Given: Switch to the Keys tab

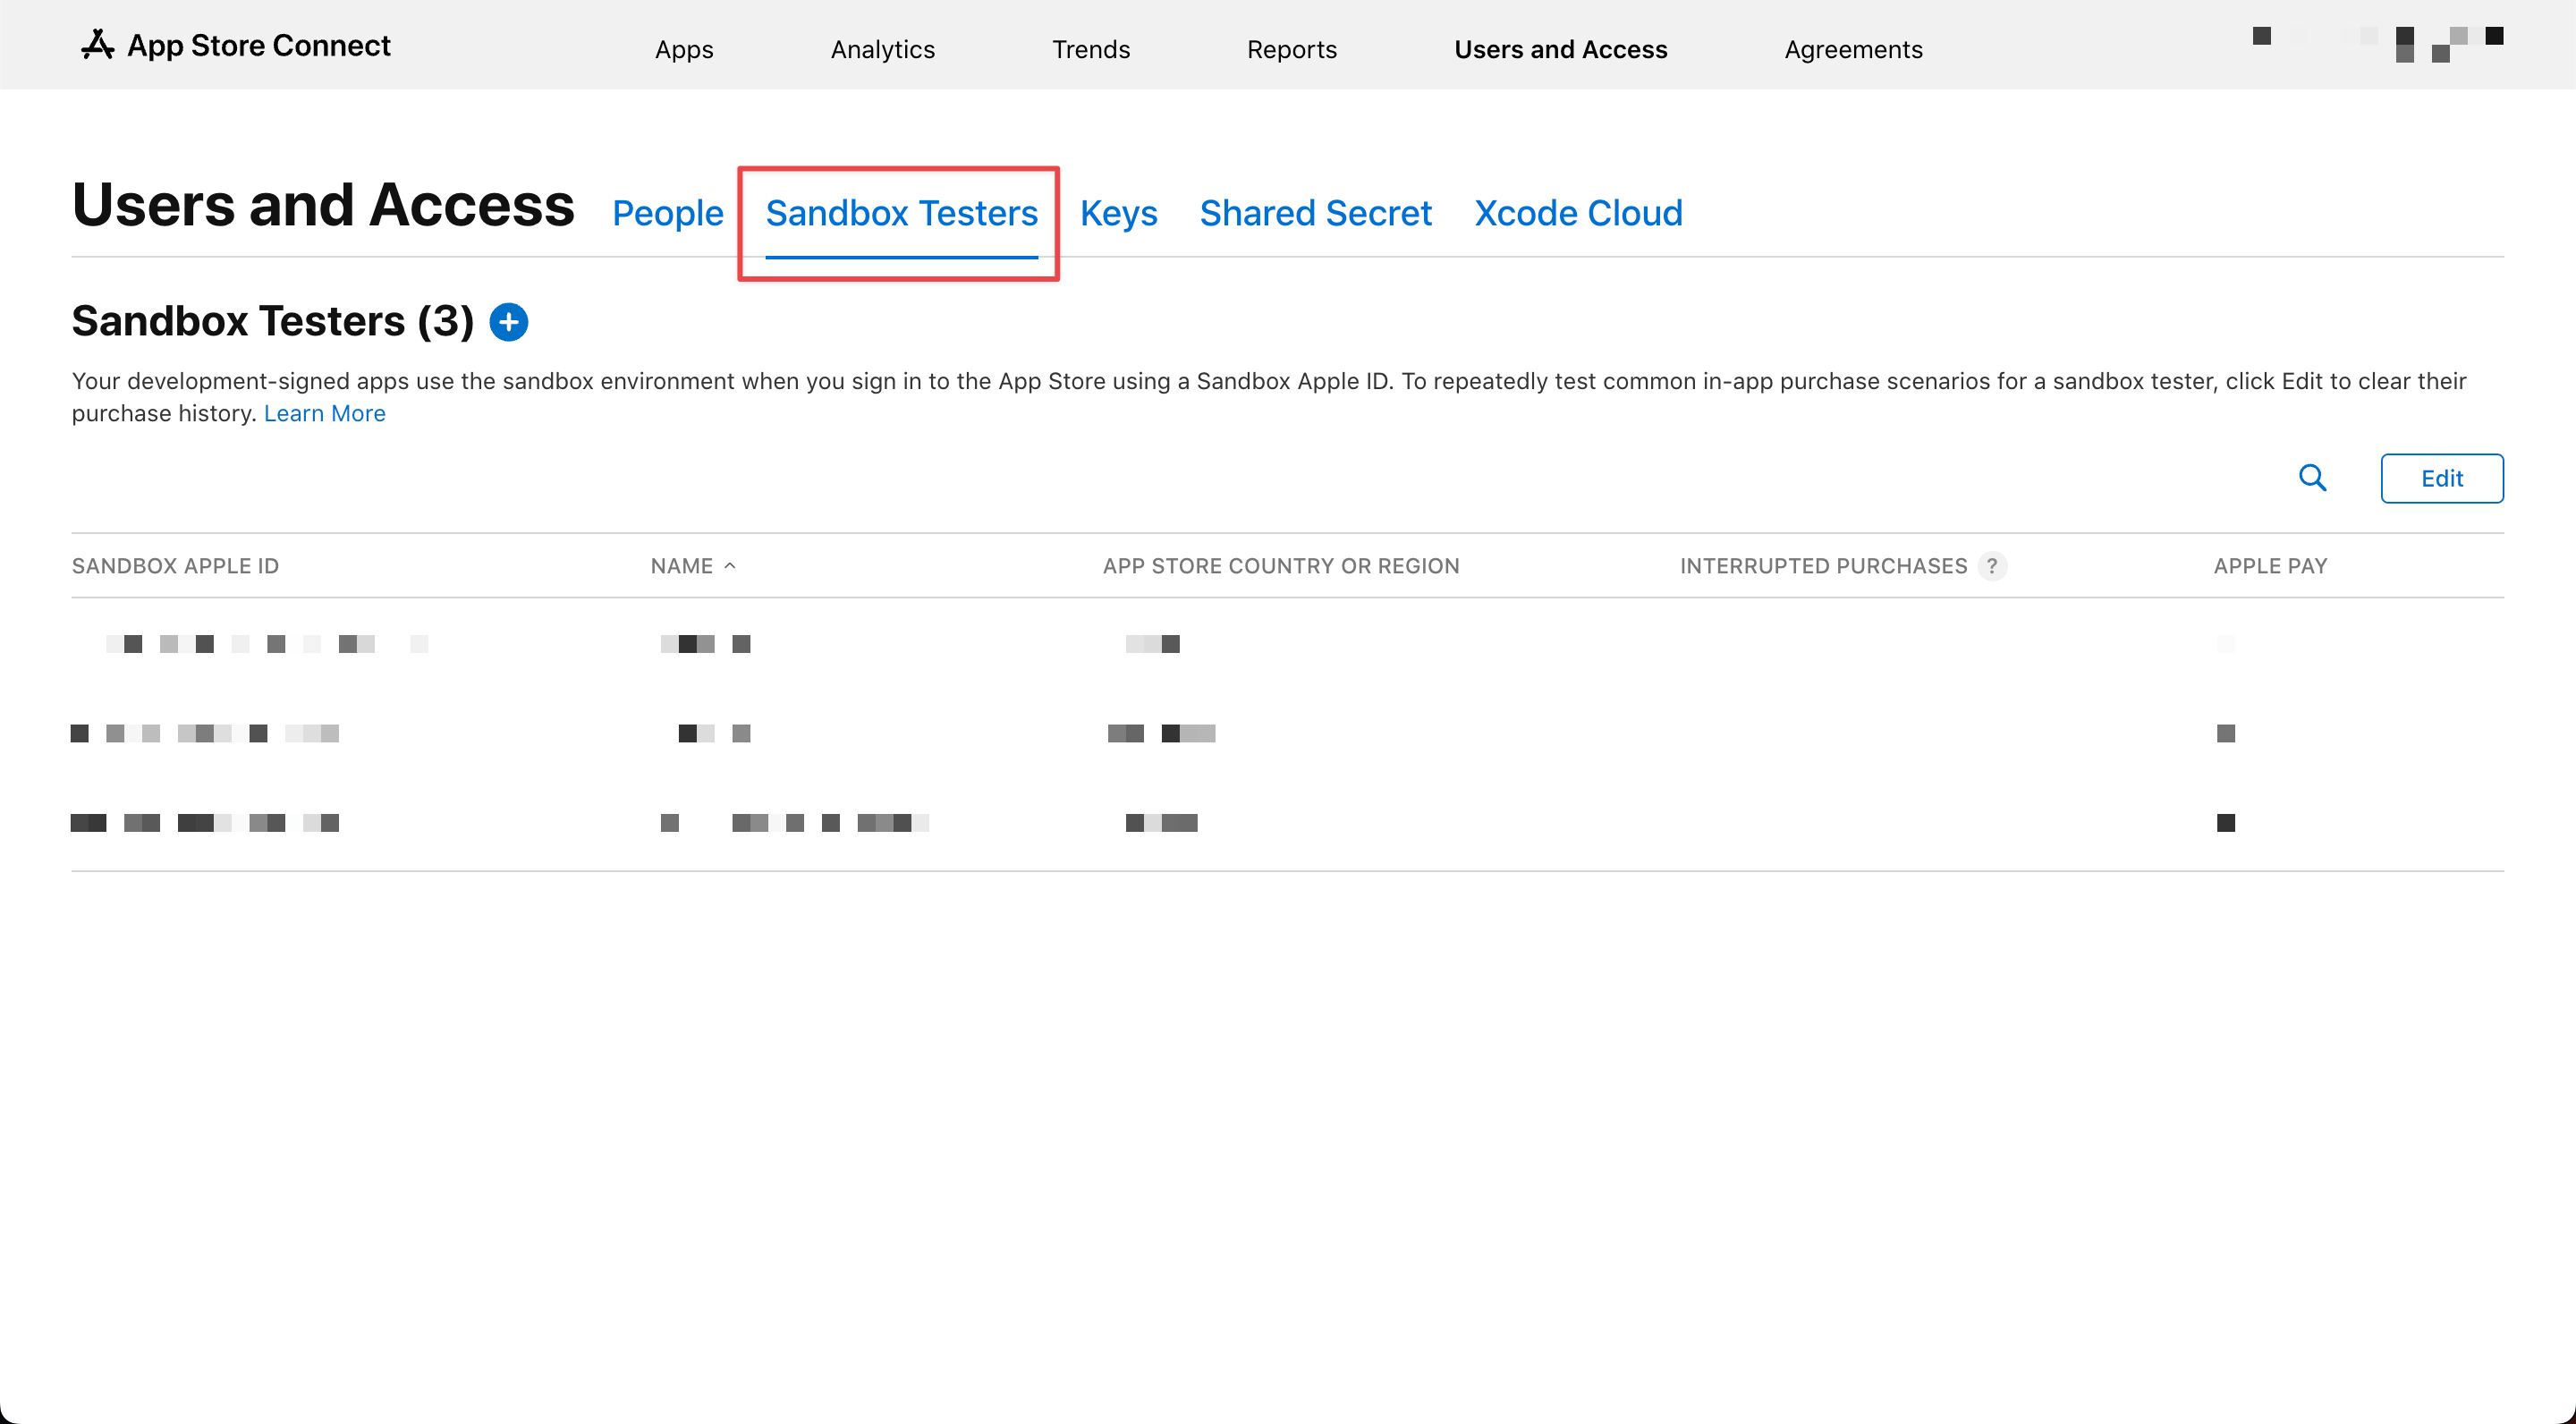Looking at the screenshot, I should click(1118, 213).
